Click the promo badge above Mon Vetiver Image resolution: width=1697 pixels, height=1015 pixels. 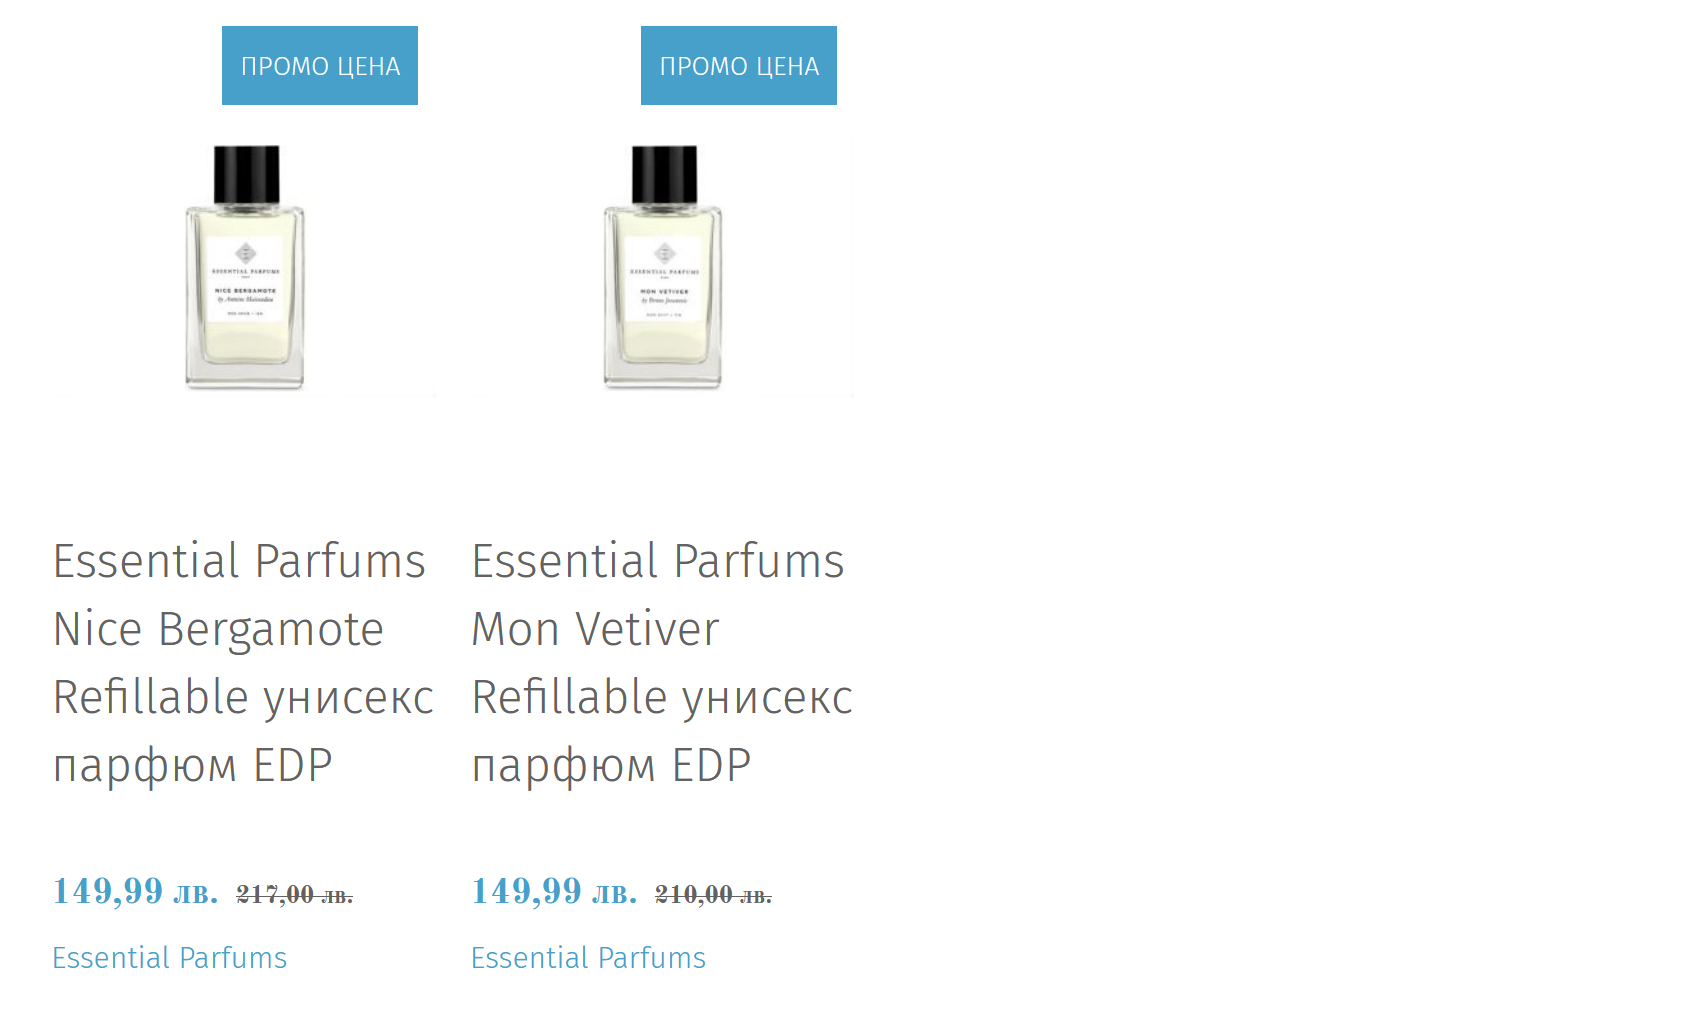pos(739,66)
